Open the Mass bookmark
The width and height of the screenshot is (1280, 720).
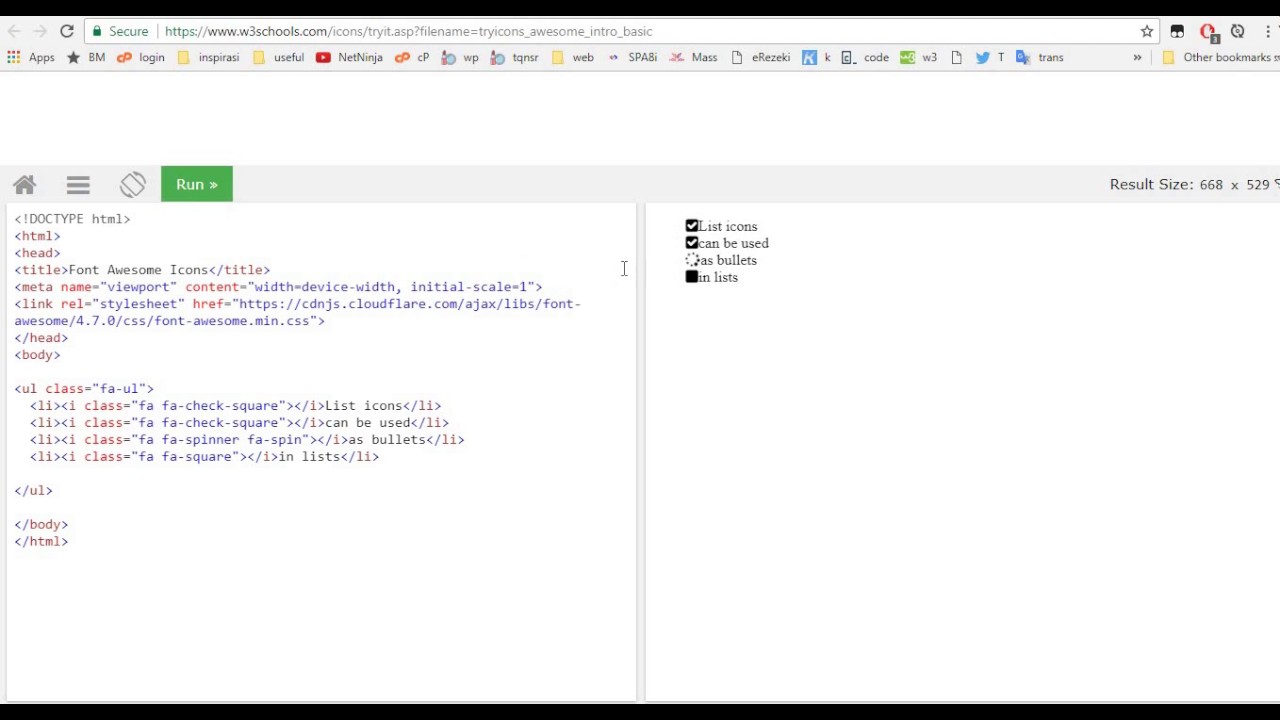(x=693, y=58)
